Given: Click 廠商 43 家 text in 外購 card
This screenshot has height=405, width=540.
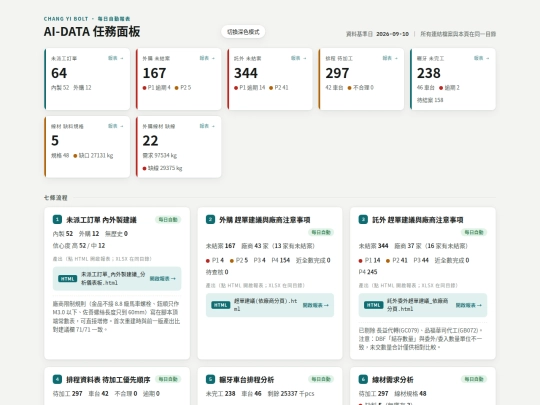Looking at the screenshot, I should coord(255,246).
